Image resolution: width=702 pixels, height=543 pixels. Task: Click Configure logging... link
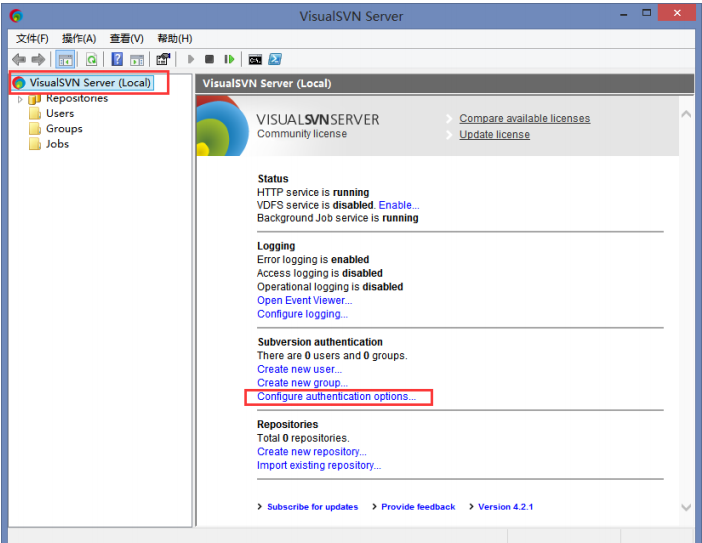click(x=302, y=314)
